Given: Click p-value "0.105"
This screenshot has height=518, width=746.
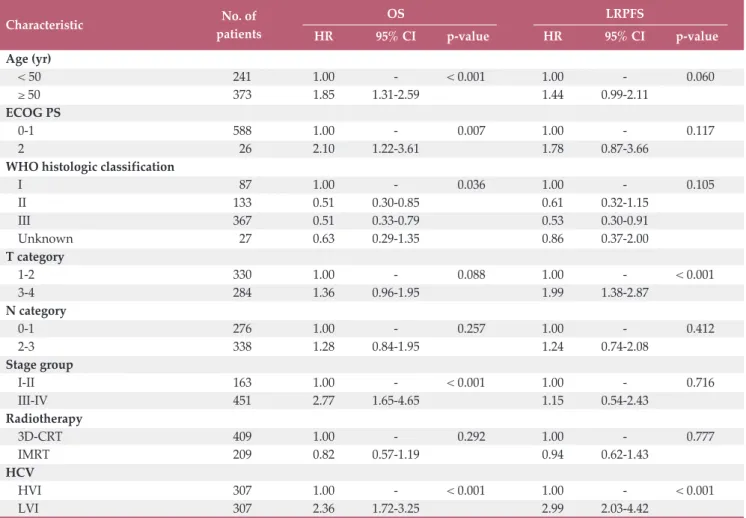Looking at the screenshot, I should (700, 185).
